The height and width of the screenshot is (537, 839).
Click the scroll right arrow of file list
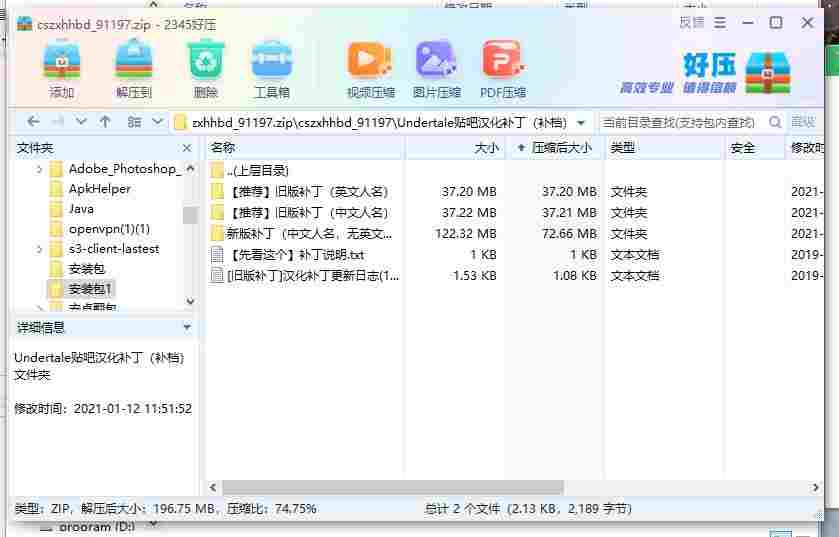[x=815, y=488]
